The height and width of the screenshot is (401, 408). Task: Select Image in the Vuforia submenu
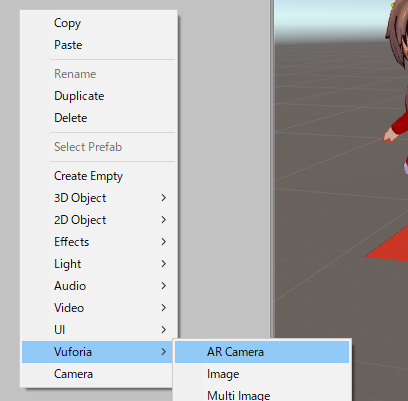tap(262, 374)
